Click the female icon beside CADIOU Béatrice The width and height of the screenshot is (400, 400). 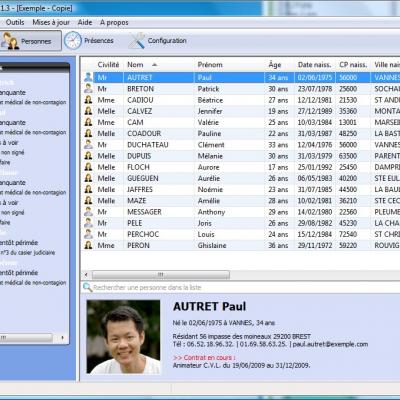88,100
